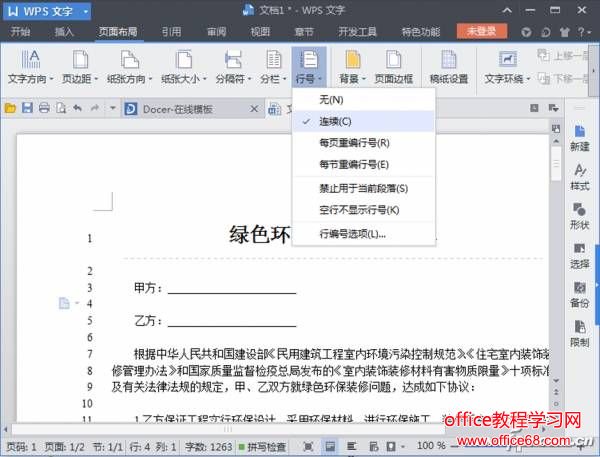Open the 形状 shapes sidebar panel
600x457 pixels.
point(579,216)
